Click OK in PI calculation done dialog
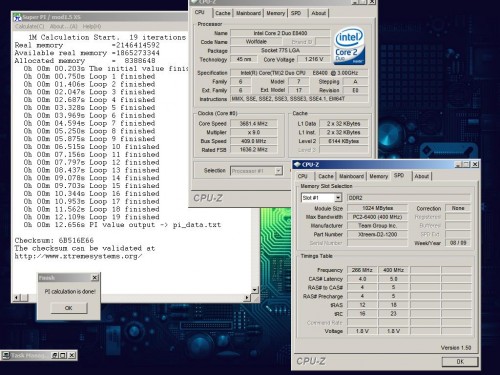The width and height of the screenshot is (500, 375). [69, 308]
